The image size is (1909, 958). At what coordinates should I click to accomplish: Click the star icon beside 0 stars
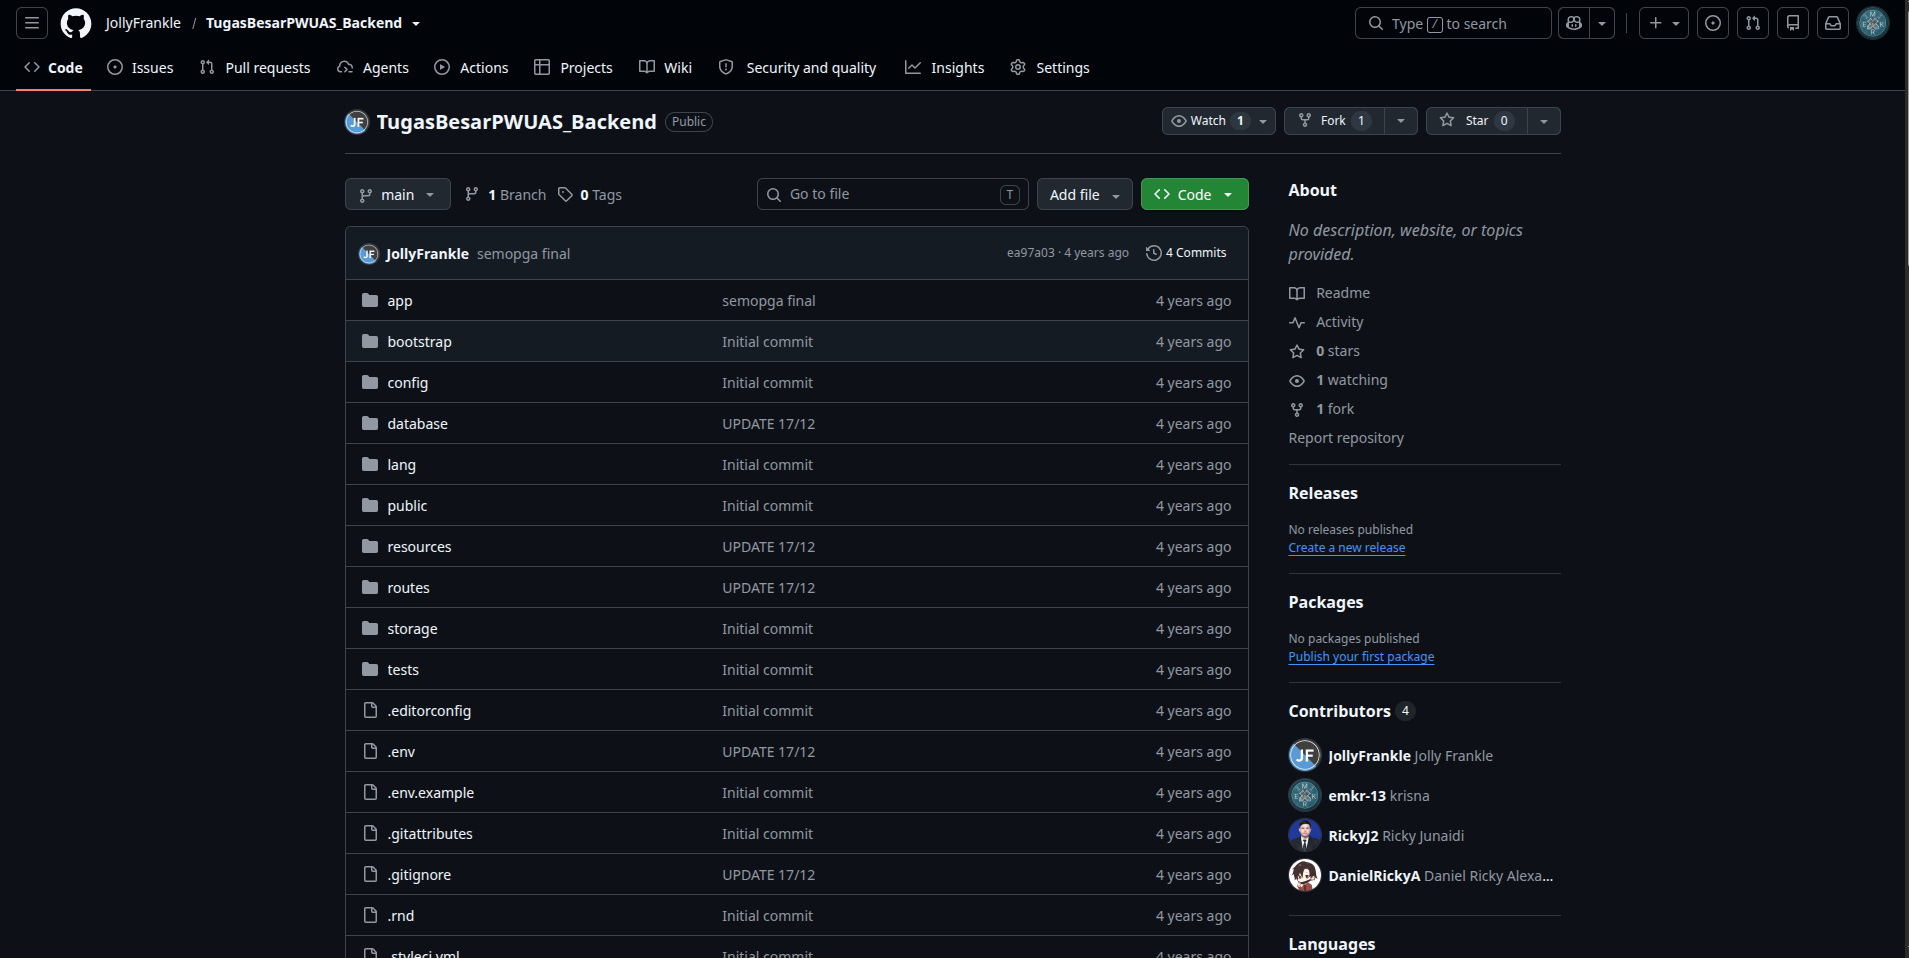pyautogui.click(x=1297, y=351)
